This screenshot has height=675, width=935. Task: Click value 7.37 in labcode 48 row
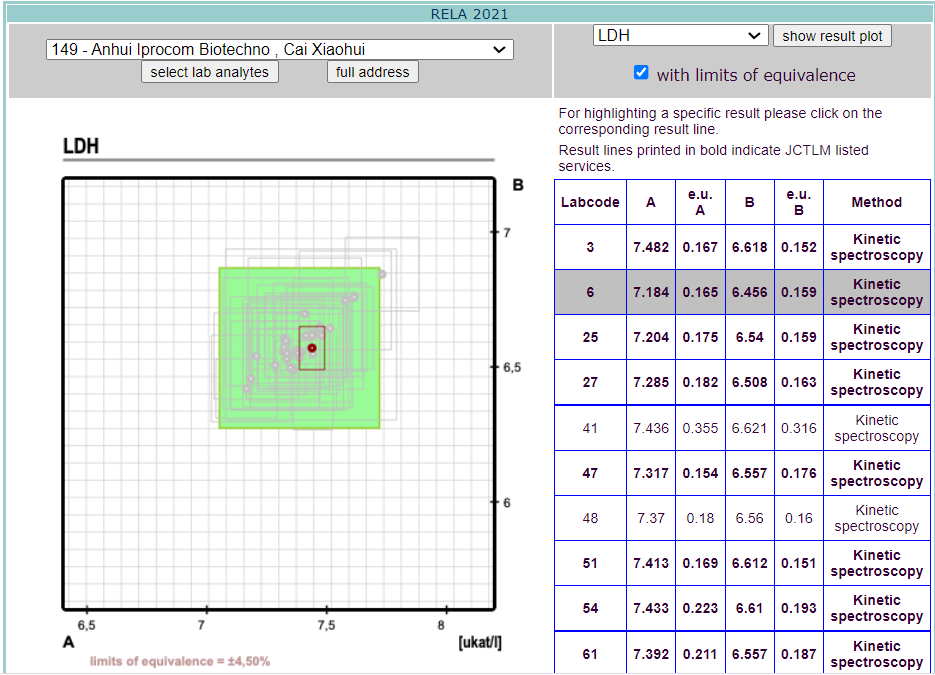tap(651, 518)
